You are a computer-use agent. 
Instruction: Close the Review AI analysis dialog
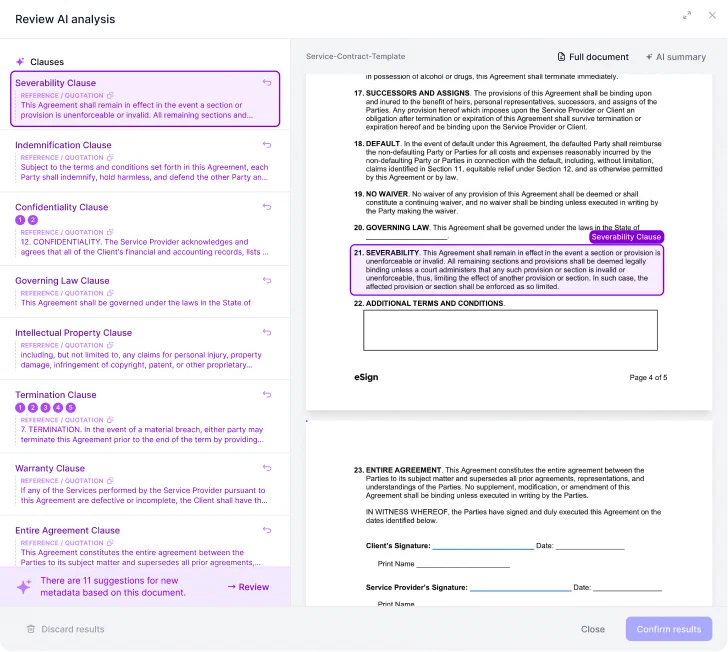(712, 15)
